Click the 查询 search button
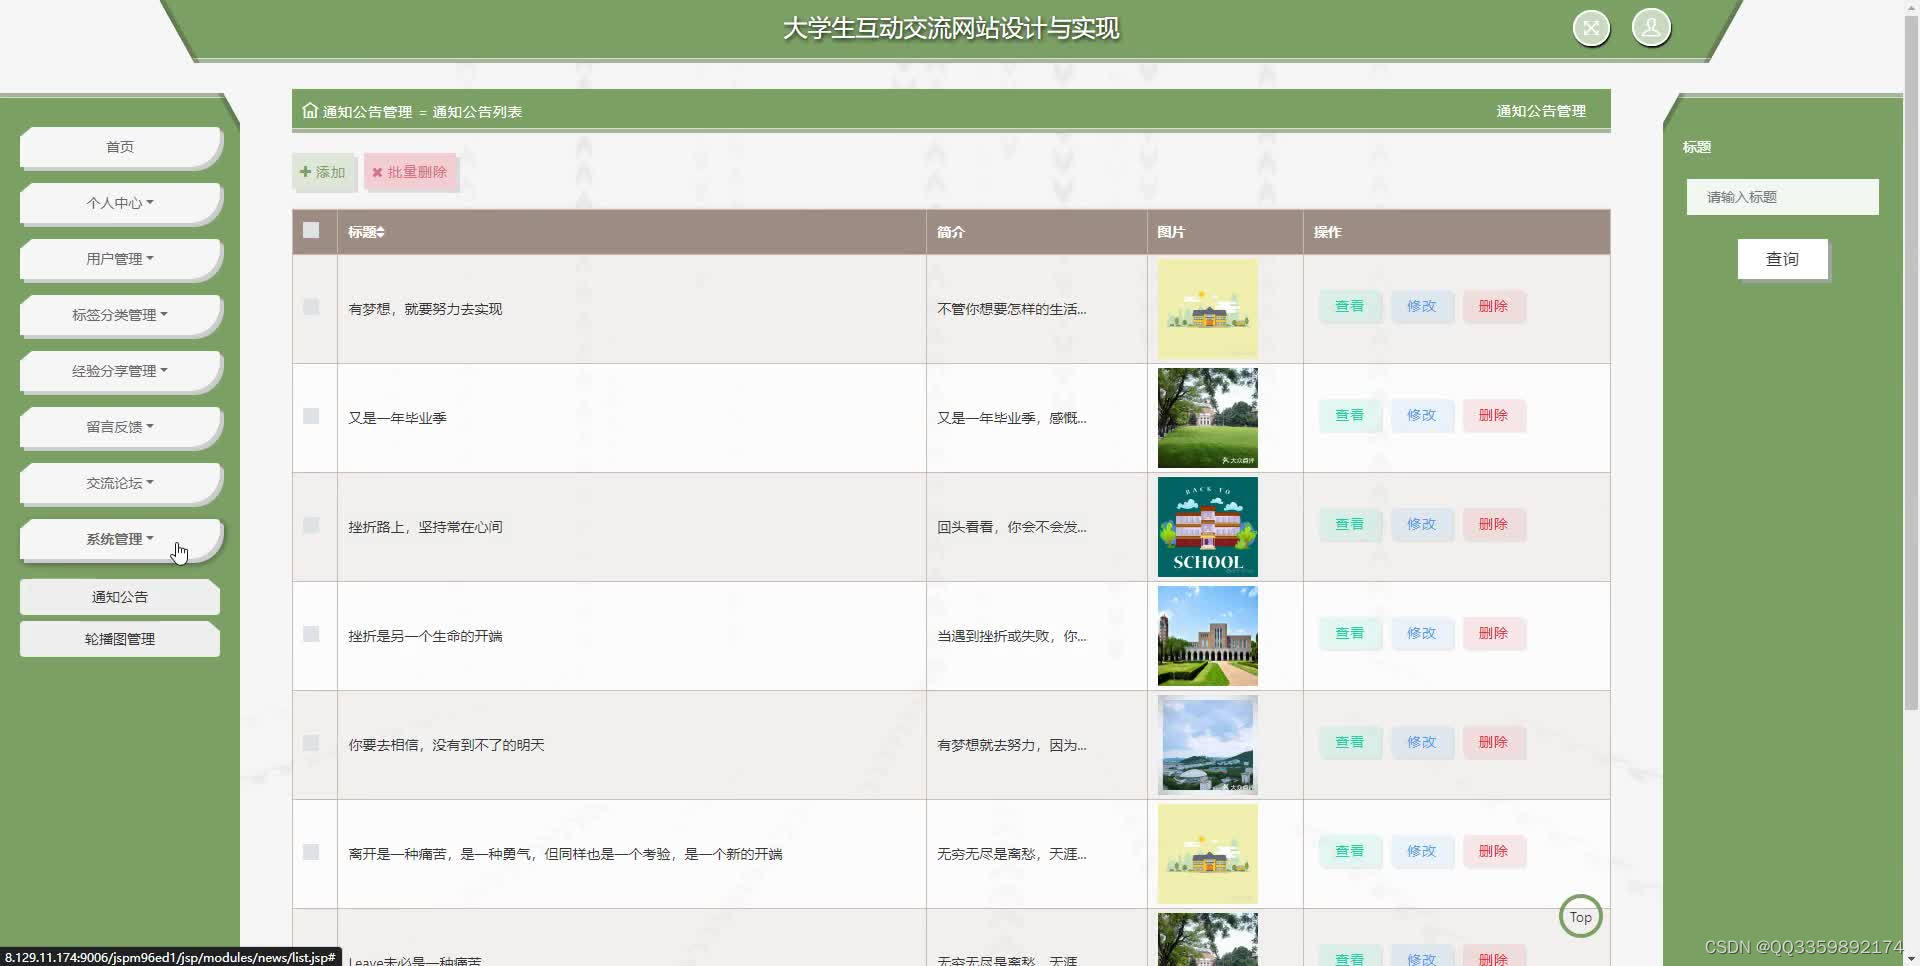 point(1782,259)
